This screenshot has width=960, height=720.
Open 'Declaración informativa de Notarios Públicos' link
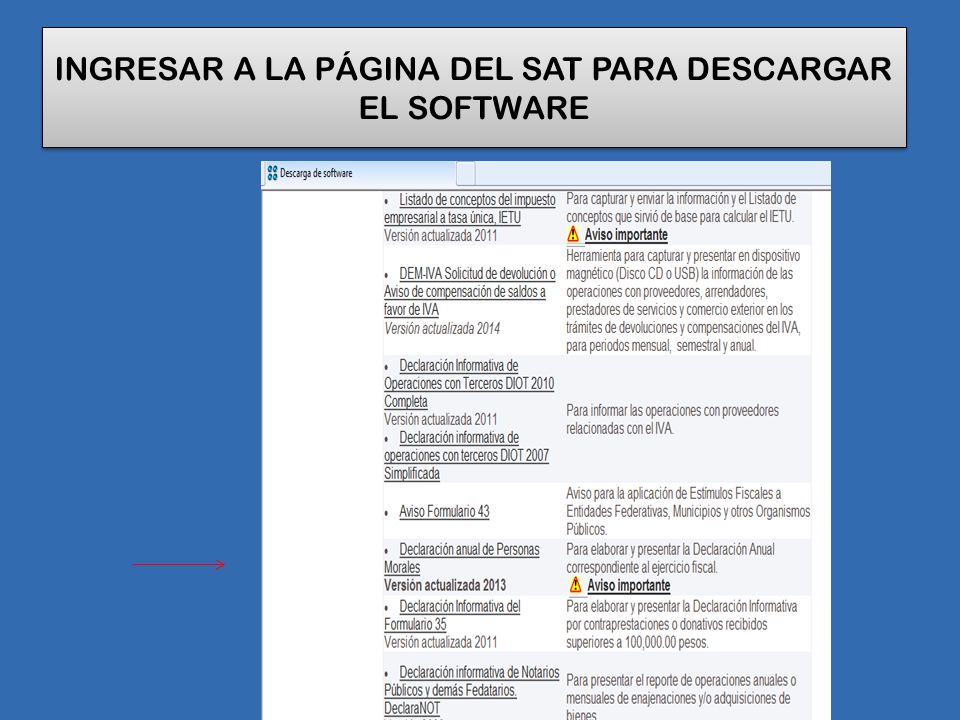point(471,690)
